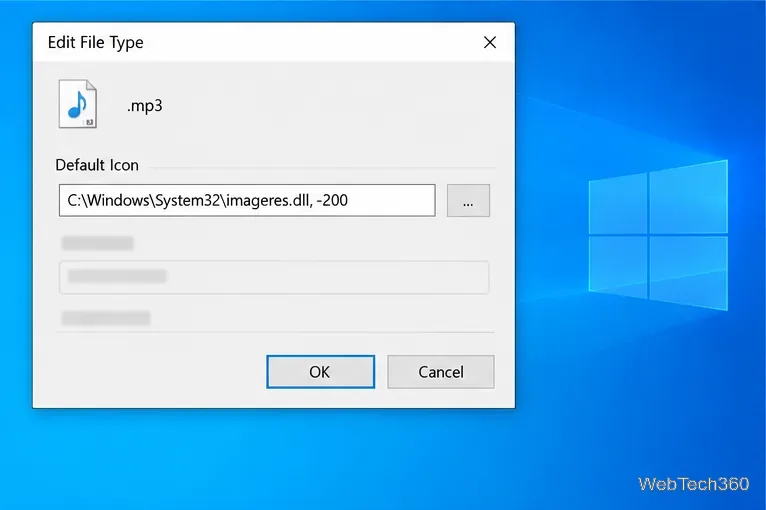Dismiss the dialog with Cancel
The image size is (766, 510).
coord(441,372)
